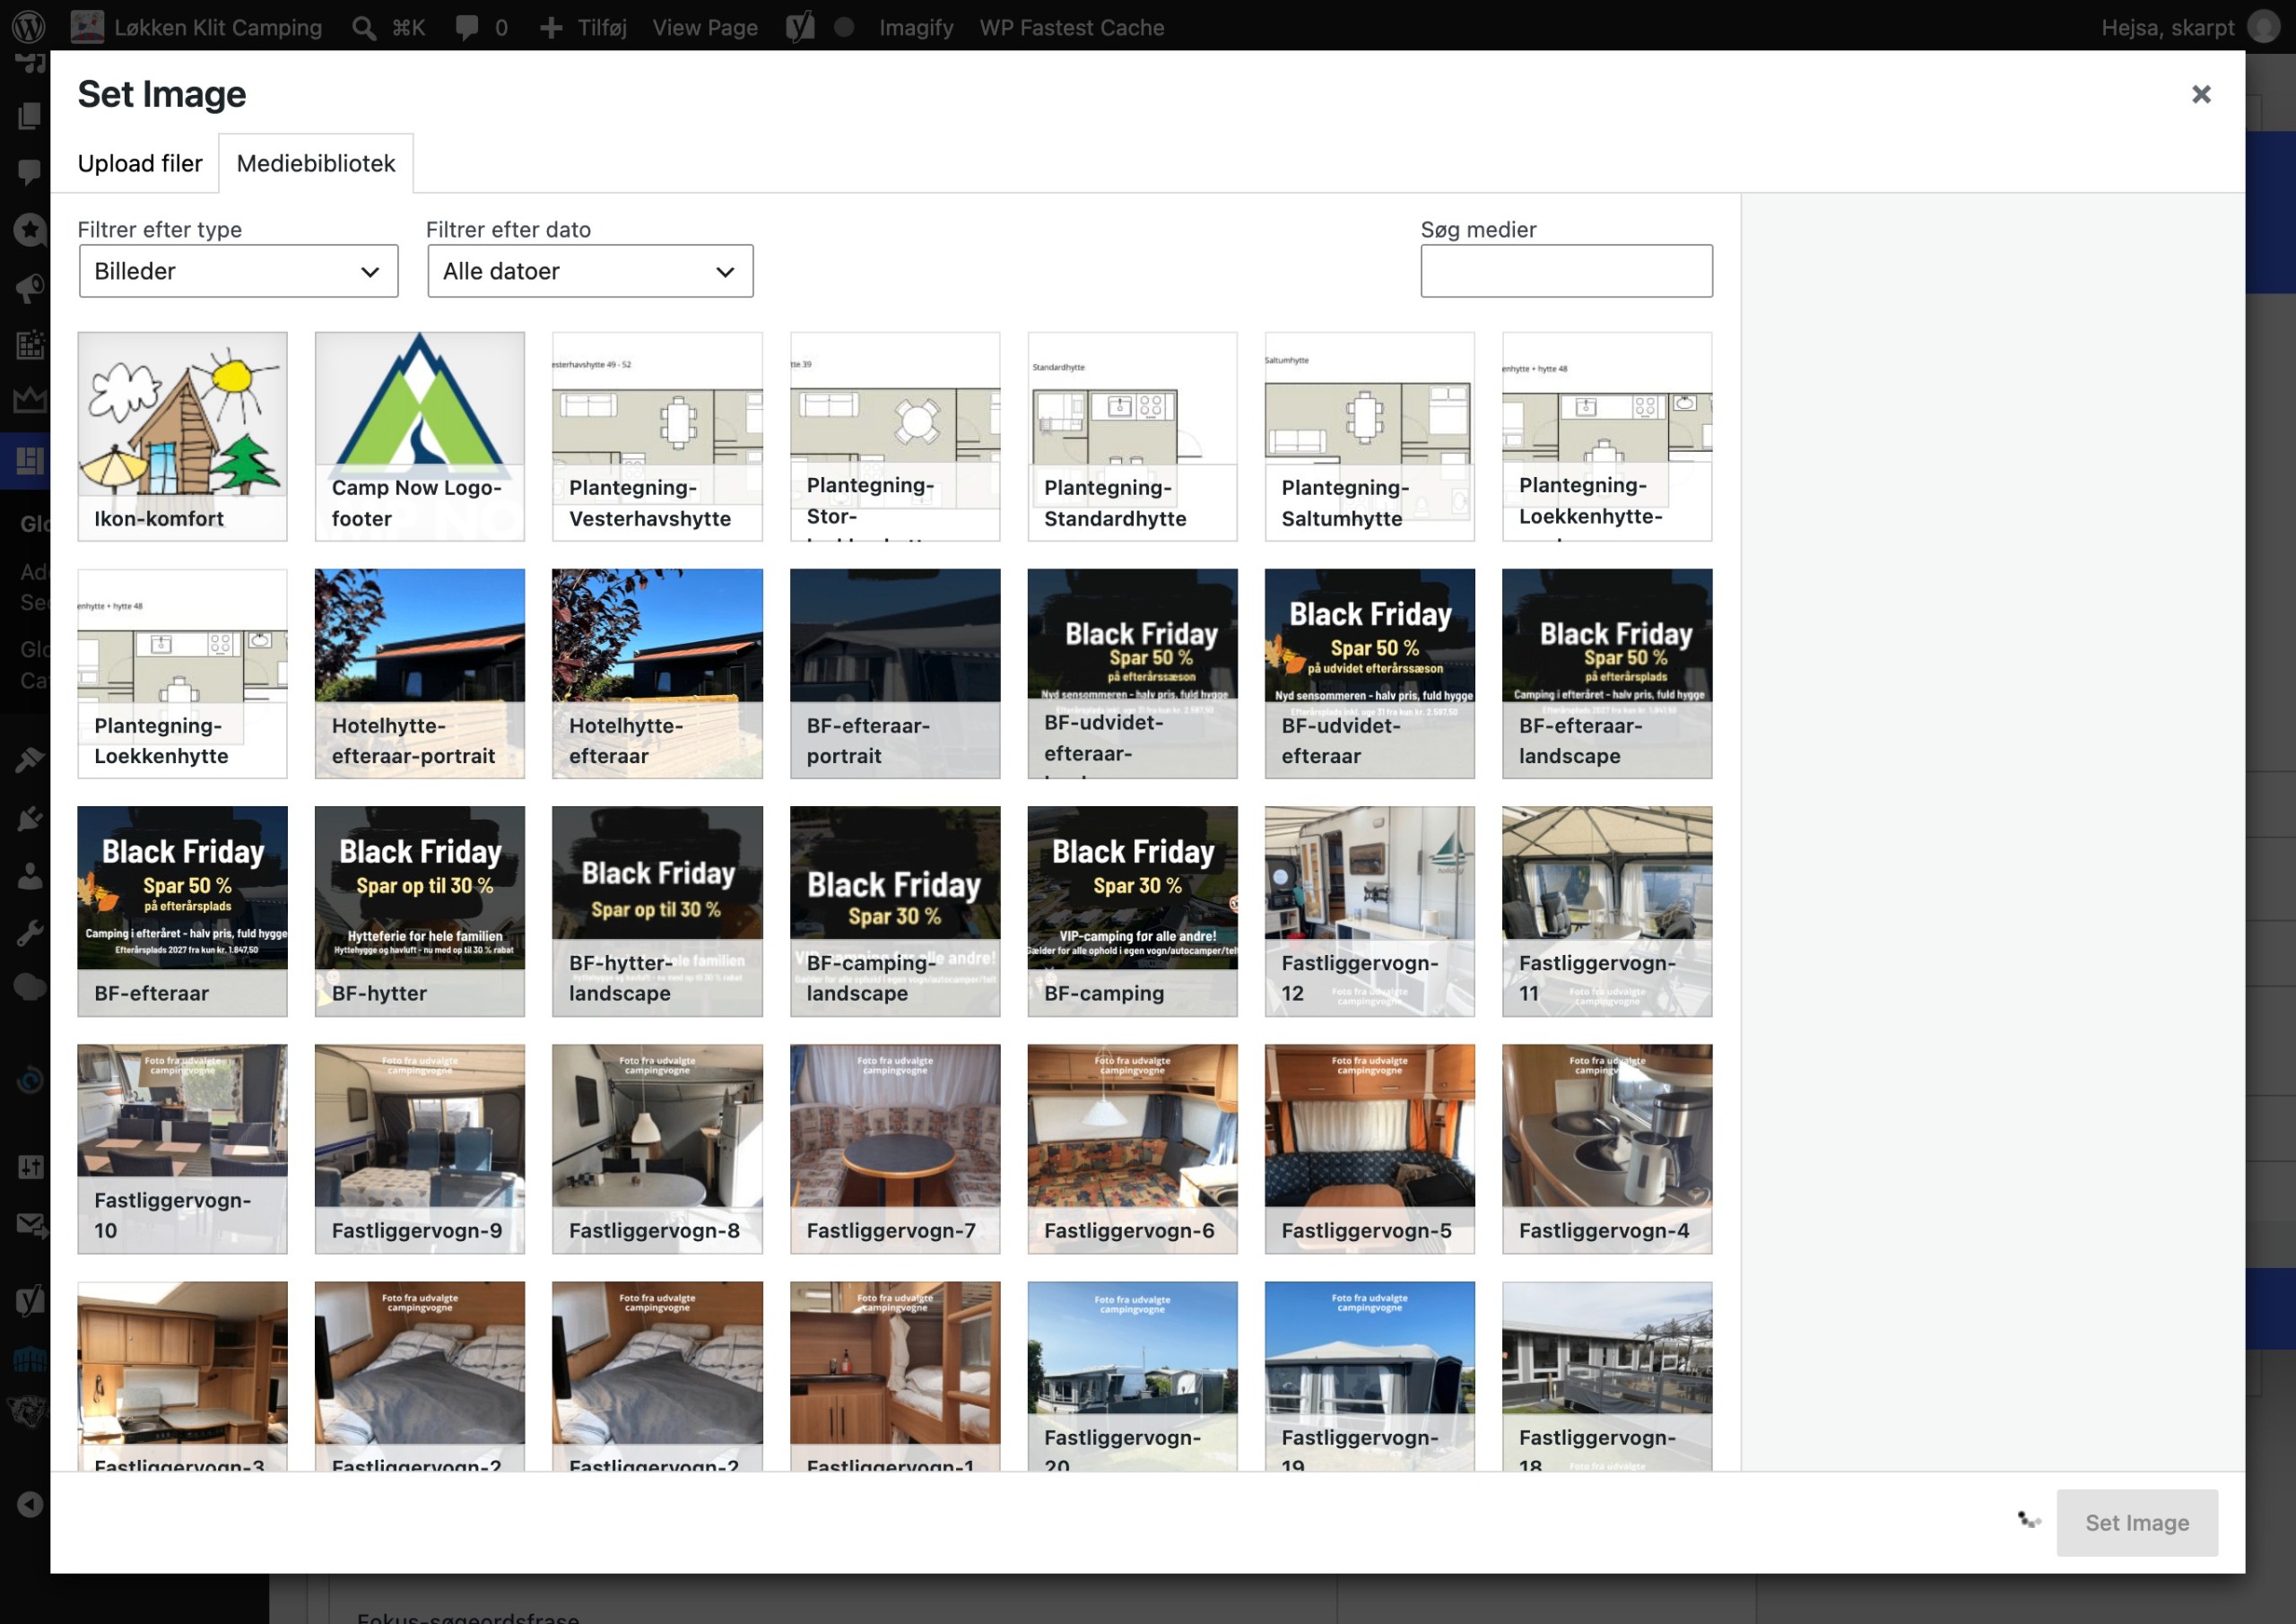The image size is (2296, 1624).
Task: Click the WordPress logo icon
Action: click(x=28, y=27)
